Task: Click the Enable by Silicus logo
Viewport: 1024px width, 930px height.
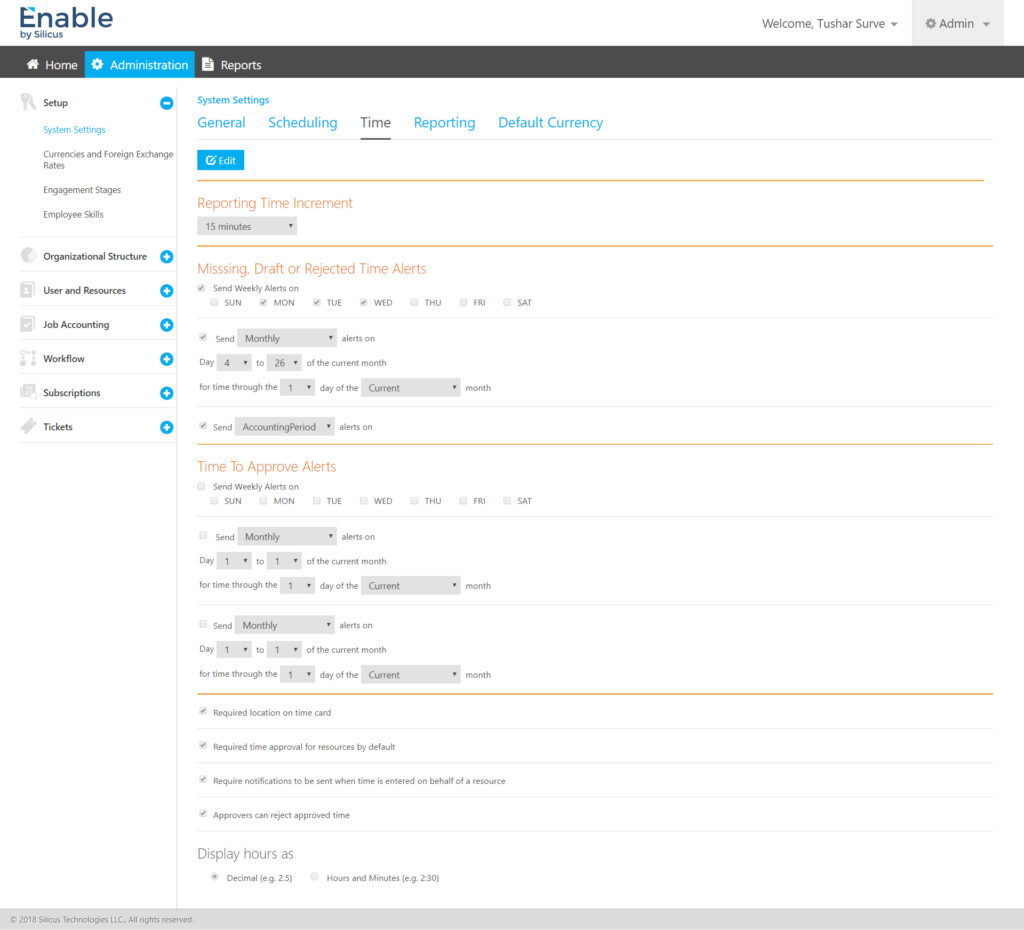Action: pos(66,22)
